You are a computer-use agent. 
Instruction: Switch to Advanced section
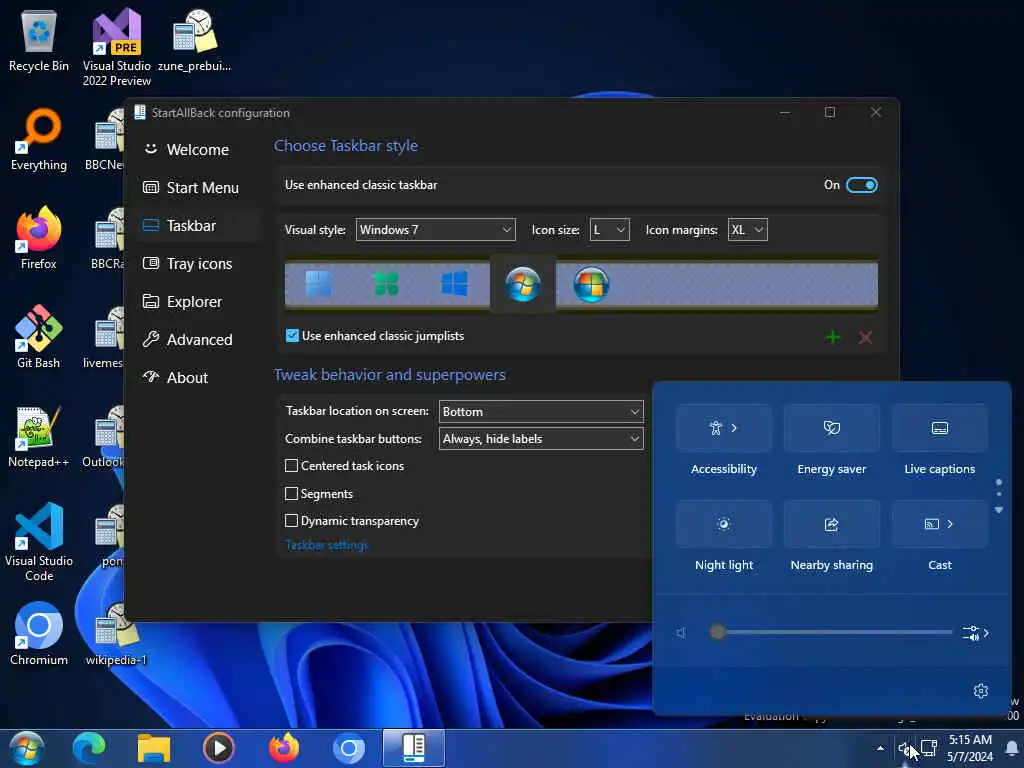pyautogui.click(x=198, y=340)
